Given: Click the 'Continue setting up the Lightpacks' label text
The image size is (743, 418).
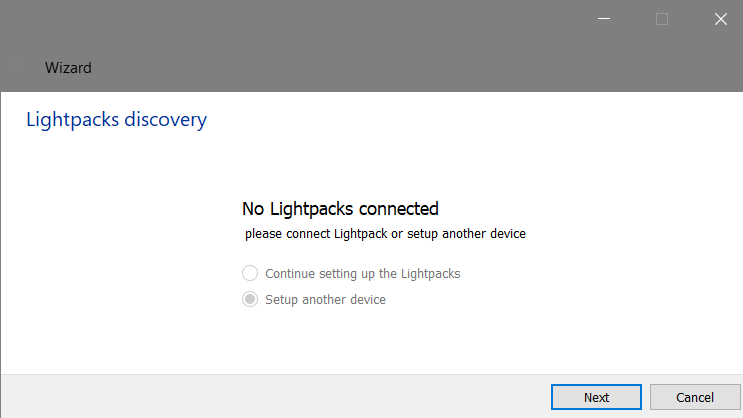Looking at the screenshot, I should pos(362,273).
